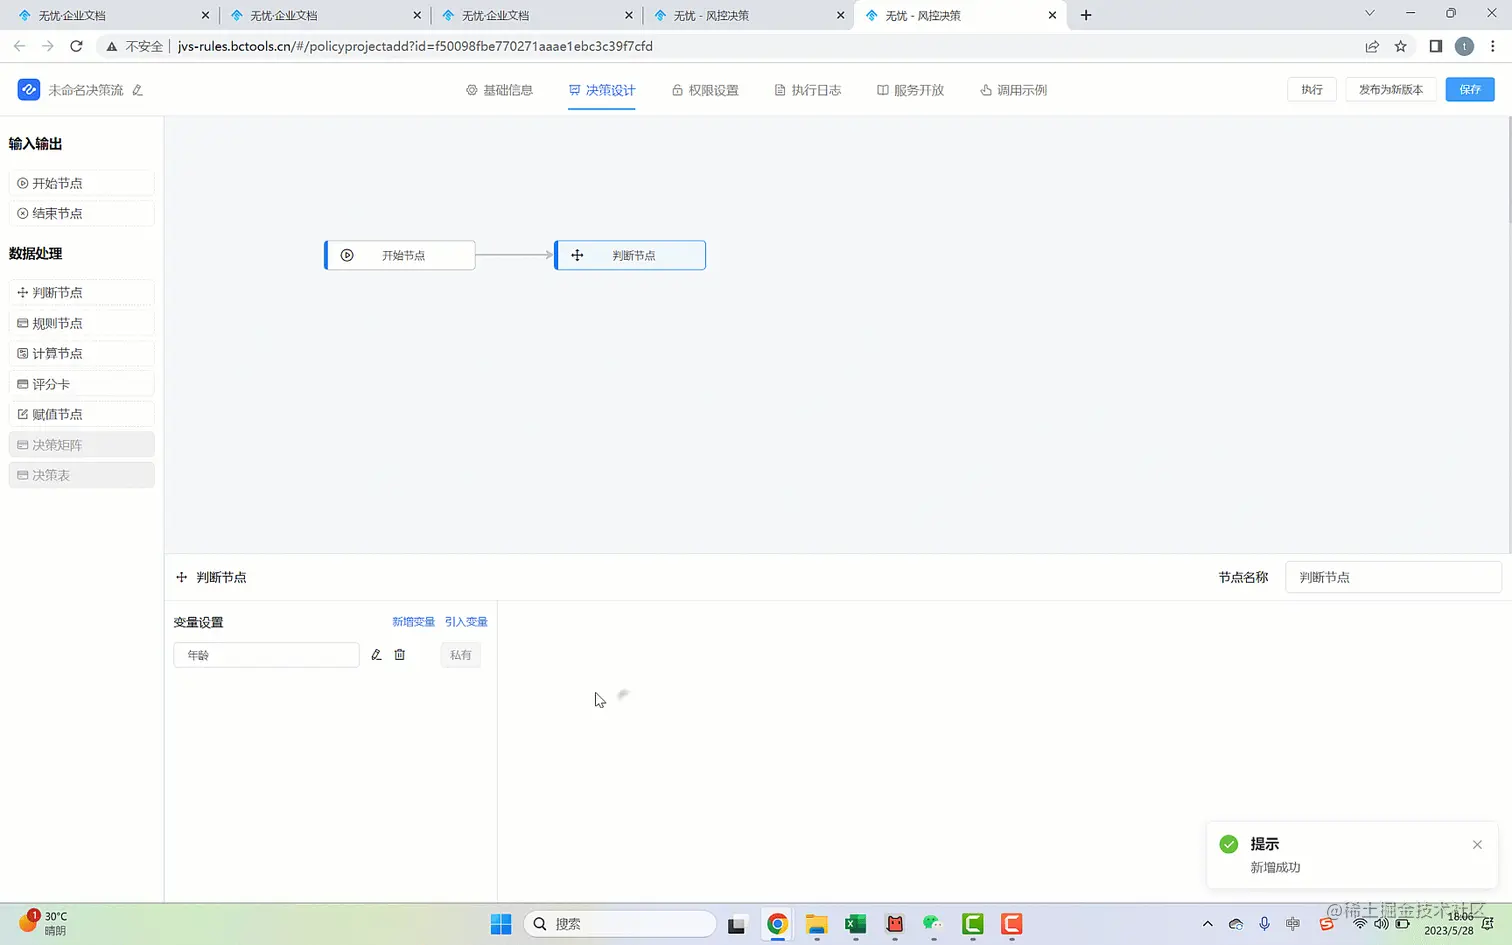The image size is (1512, 945).
Task: Open Chrome from the taskbar
Action: 777,924
